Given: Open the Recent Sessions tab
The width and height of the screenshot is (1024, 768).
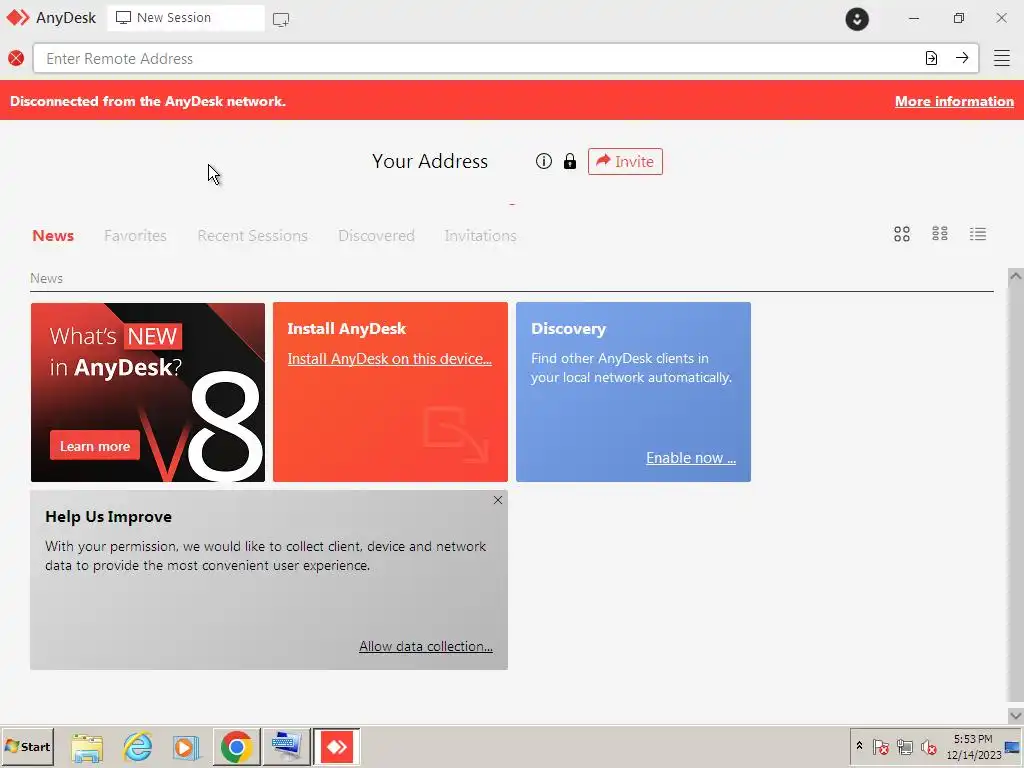Looking at the screenshot, I should click(x=252, y=236).
